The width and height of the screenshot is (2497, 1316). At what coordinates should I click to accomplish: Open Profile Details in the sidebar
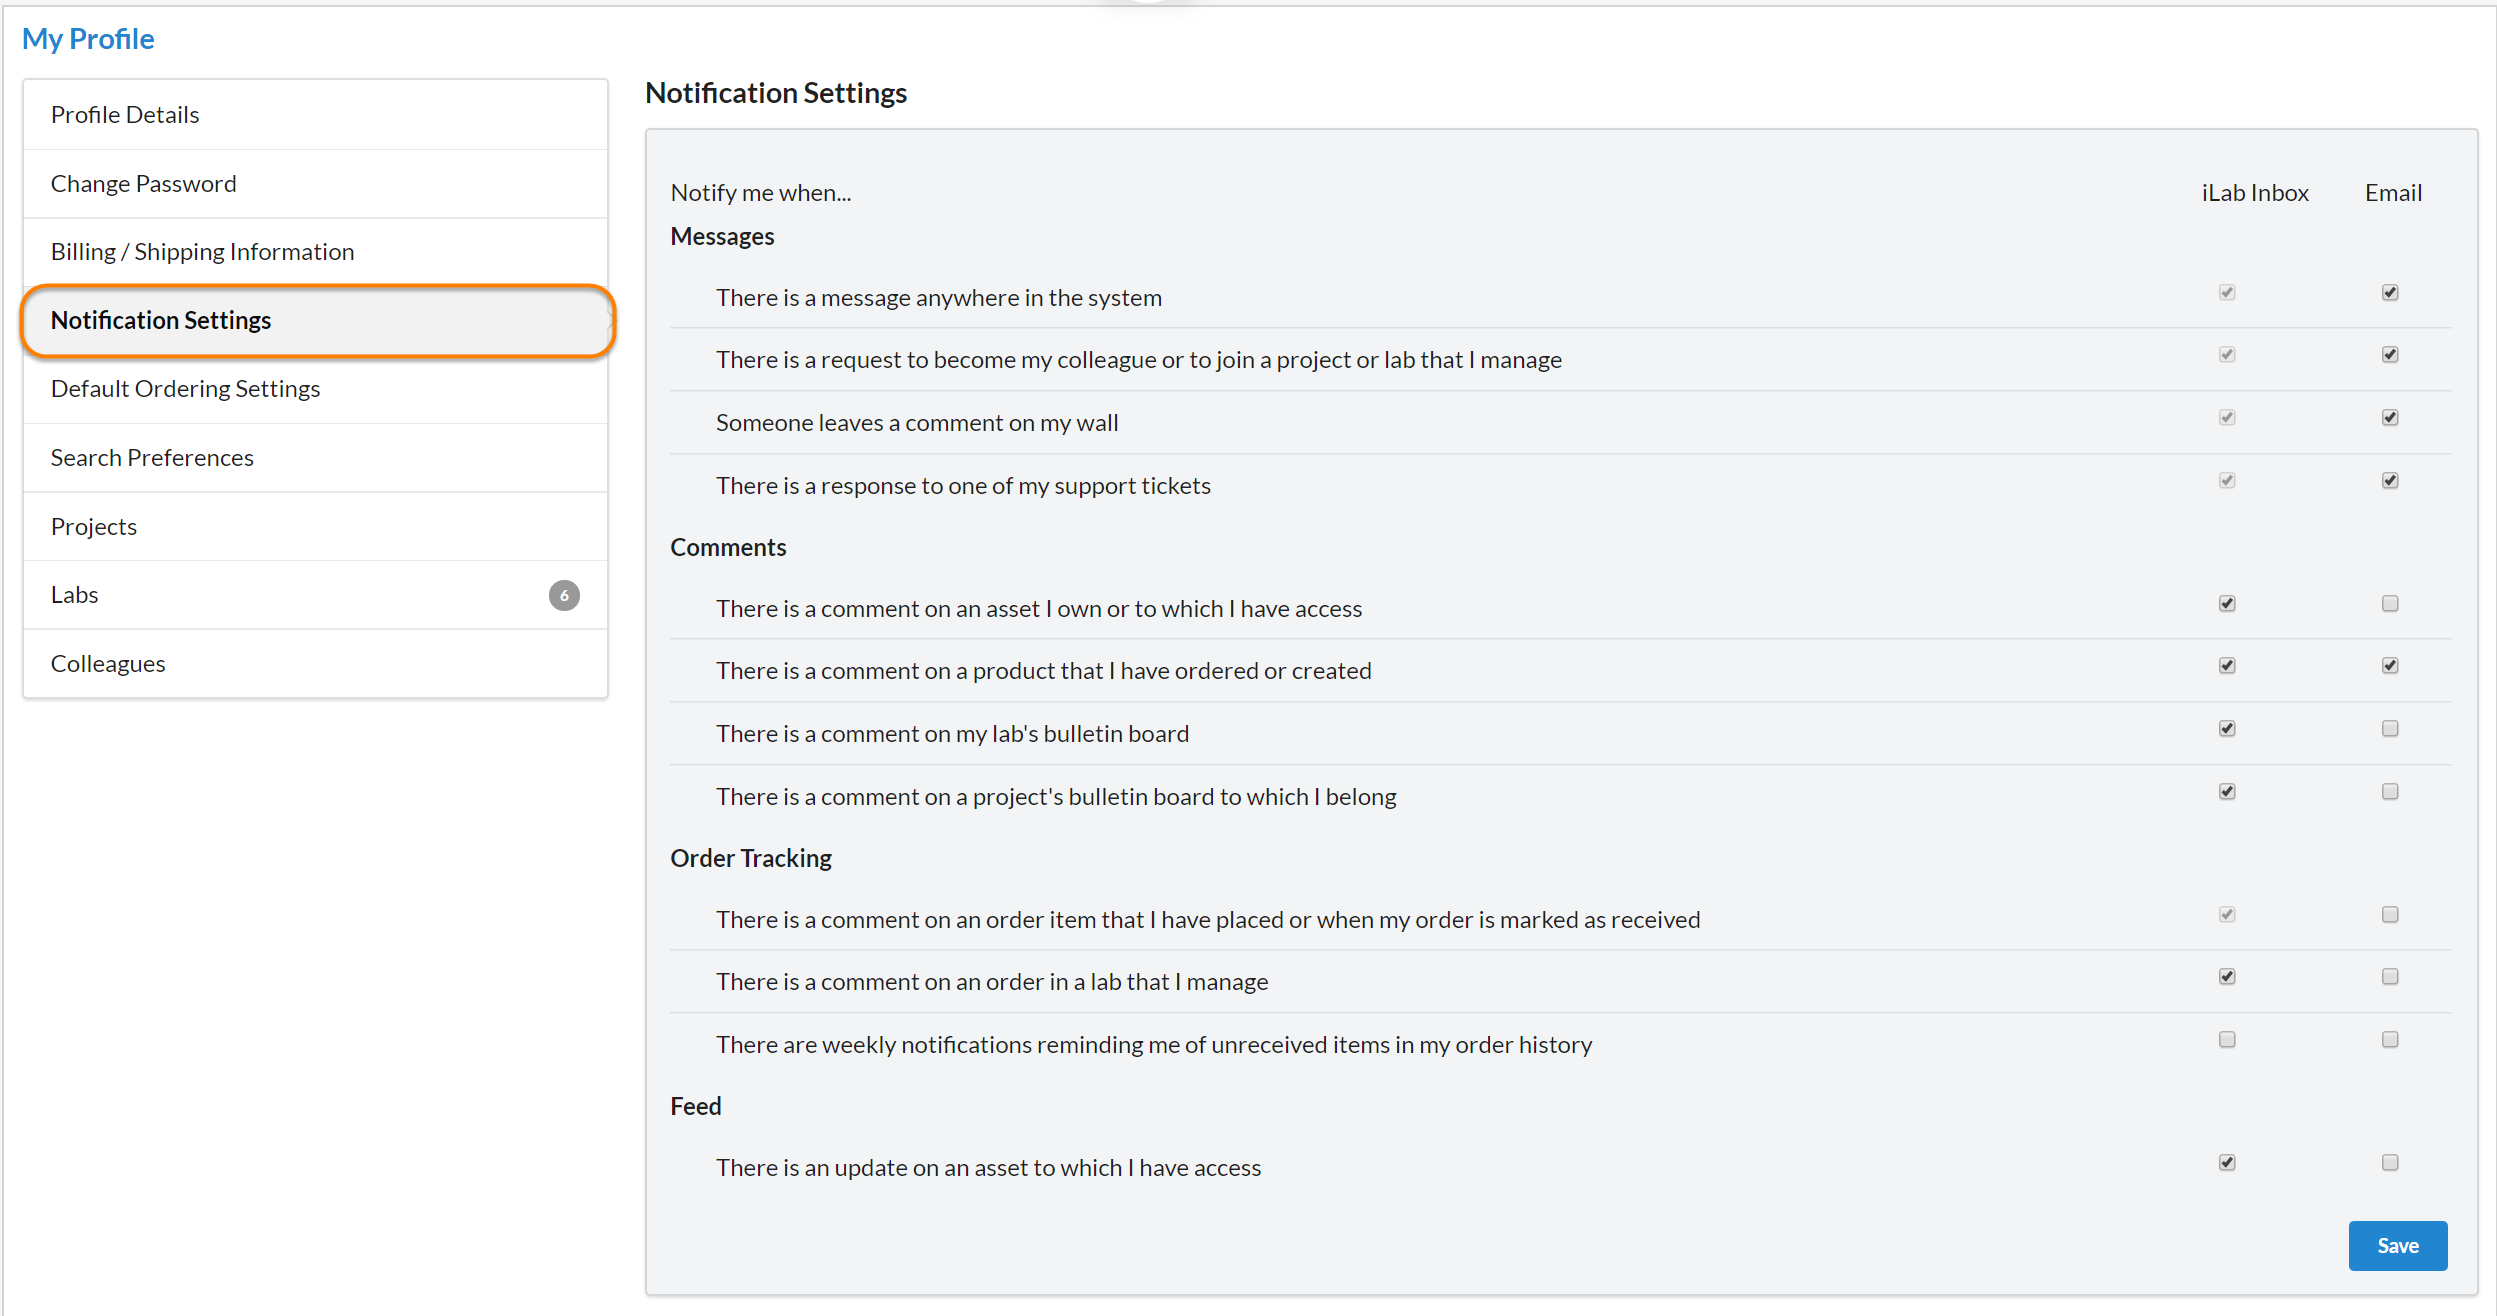(125, 115)
